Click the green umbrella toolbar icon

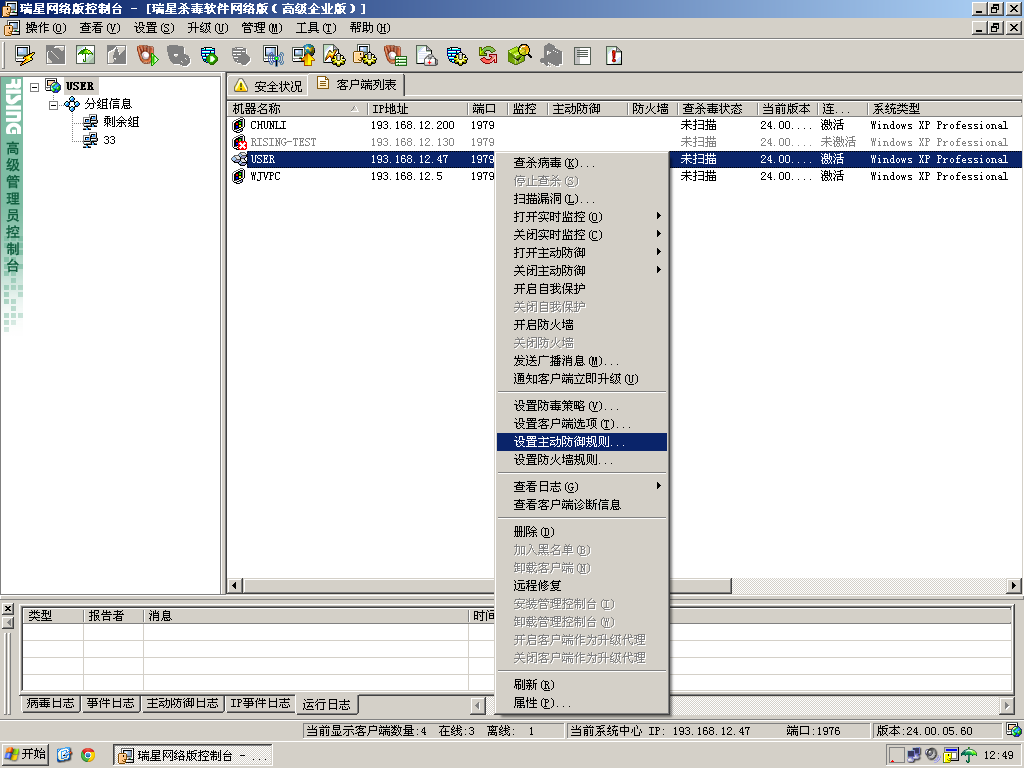click(x=86, y=55)
